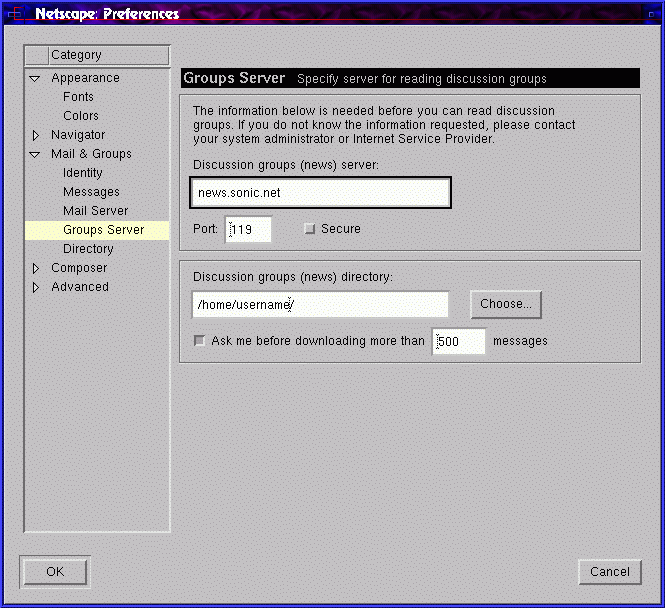
Task: Open the window menu icon in title bar
Action: [15, 14]
